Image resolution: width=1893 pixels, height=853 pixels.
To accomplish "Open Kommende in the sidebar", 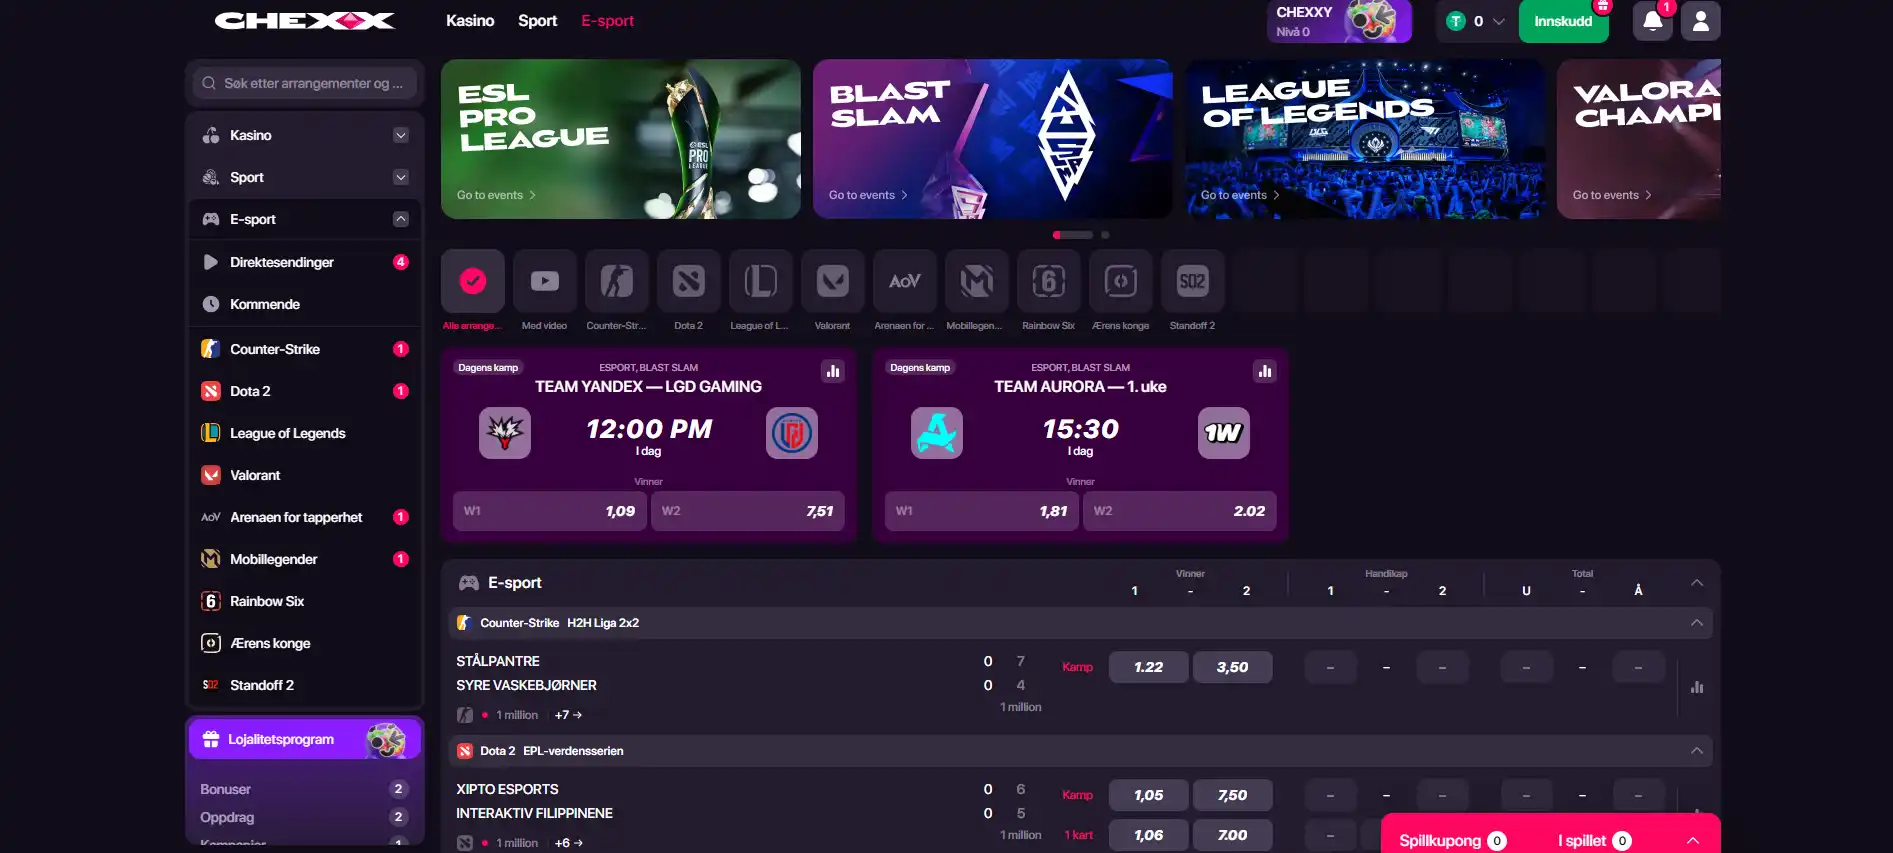I will point(305,304).
